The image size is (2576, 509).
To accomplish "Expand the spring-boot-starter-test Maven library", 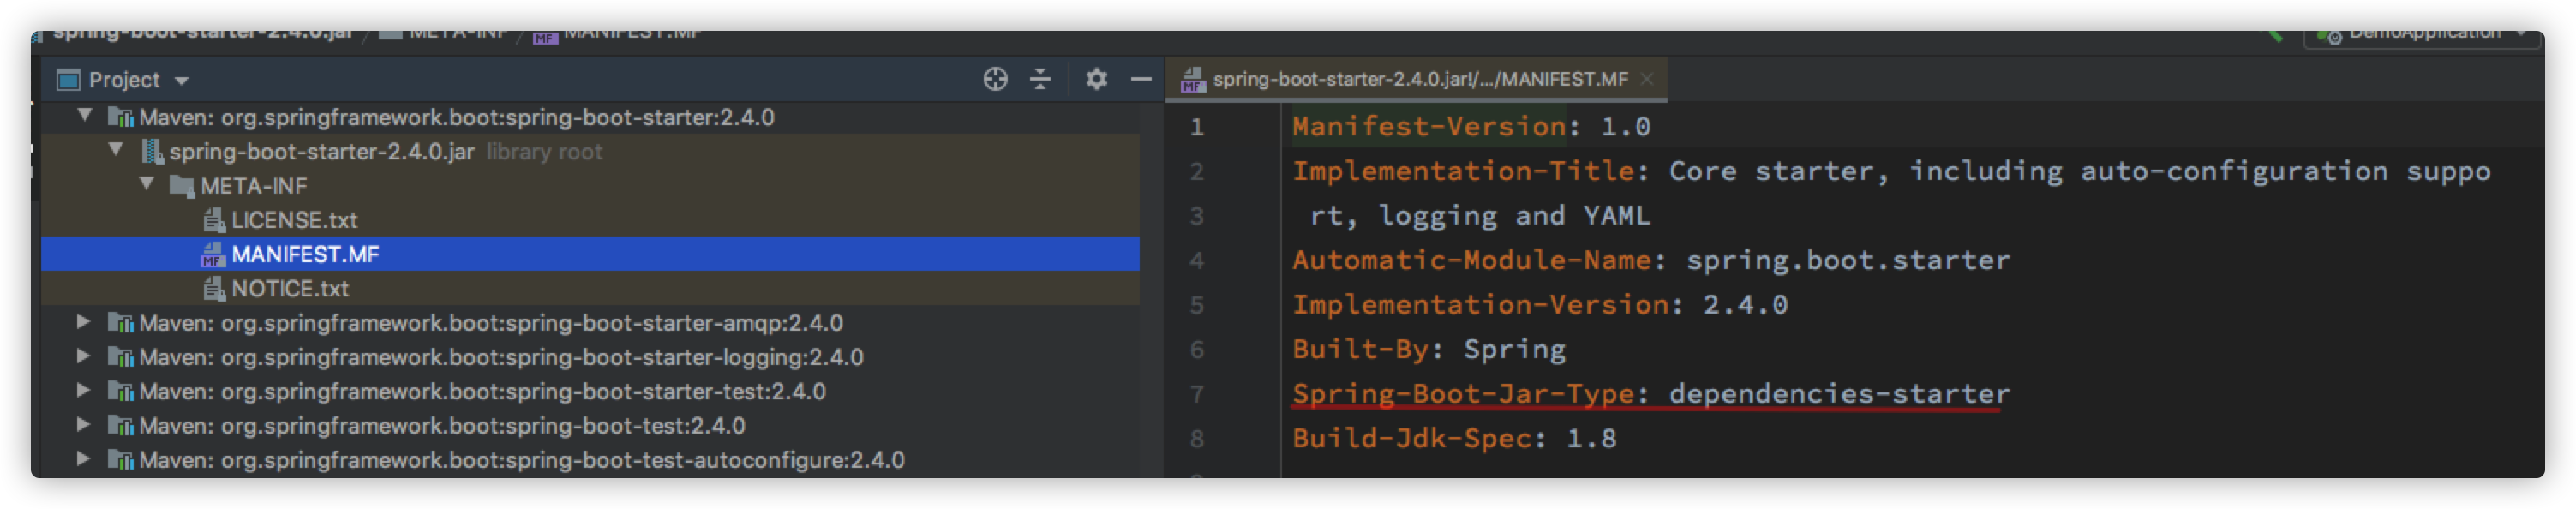I will click(x=84, y=390).
